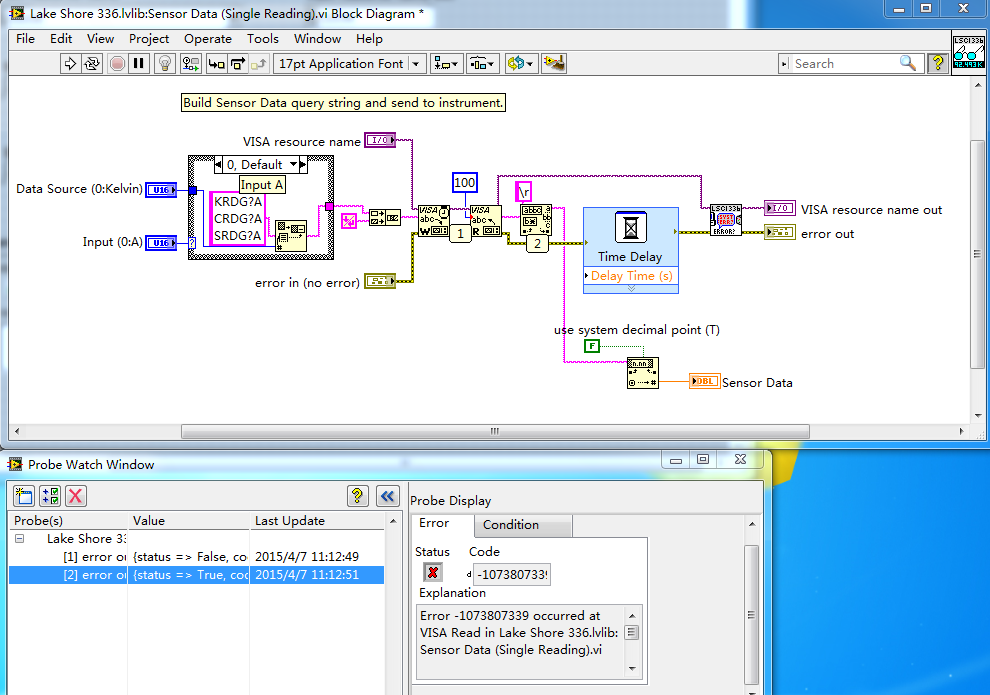
Task: Click the LSCI336 VI icon pane
Action: pyautogui.click(x=969, y=52)
